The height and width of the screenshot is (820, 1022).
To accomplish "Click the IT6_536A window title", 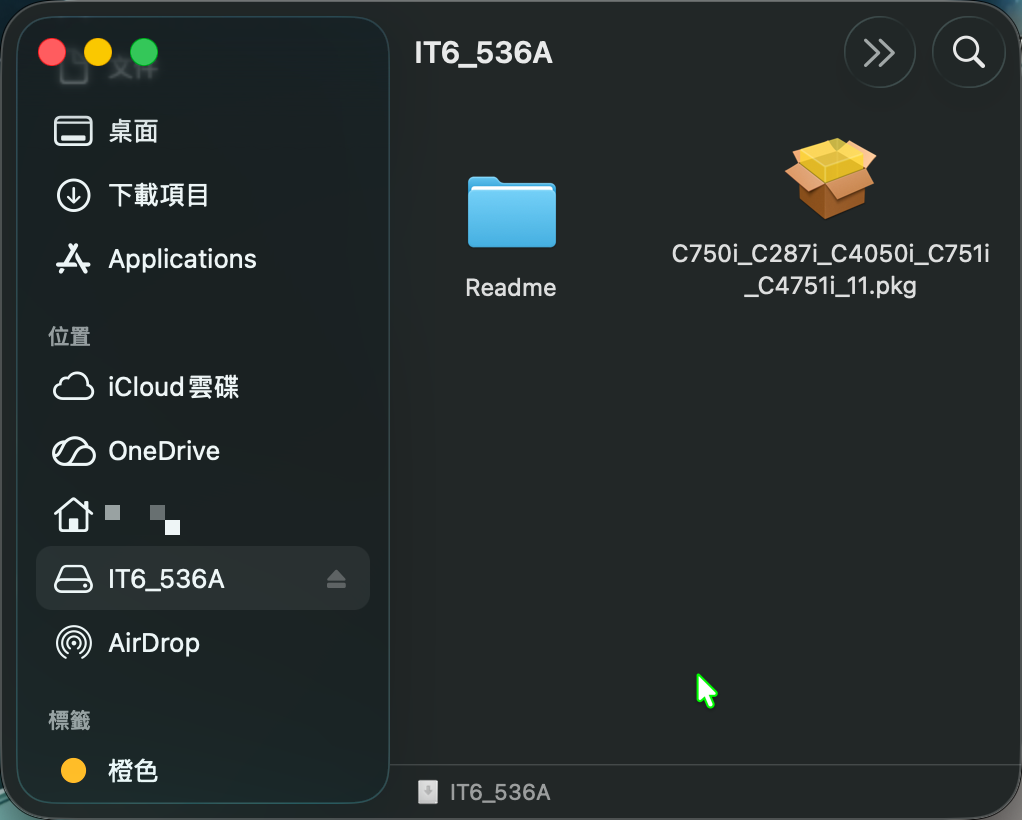I will click(x=484, y=53).
